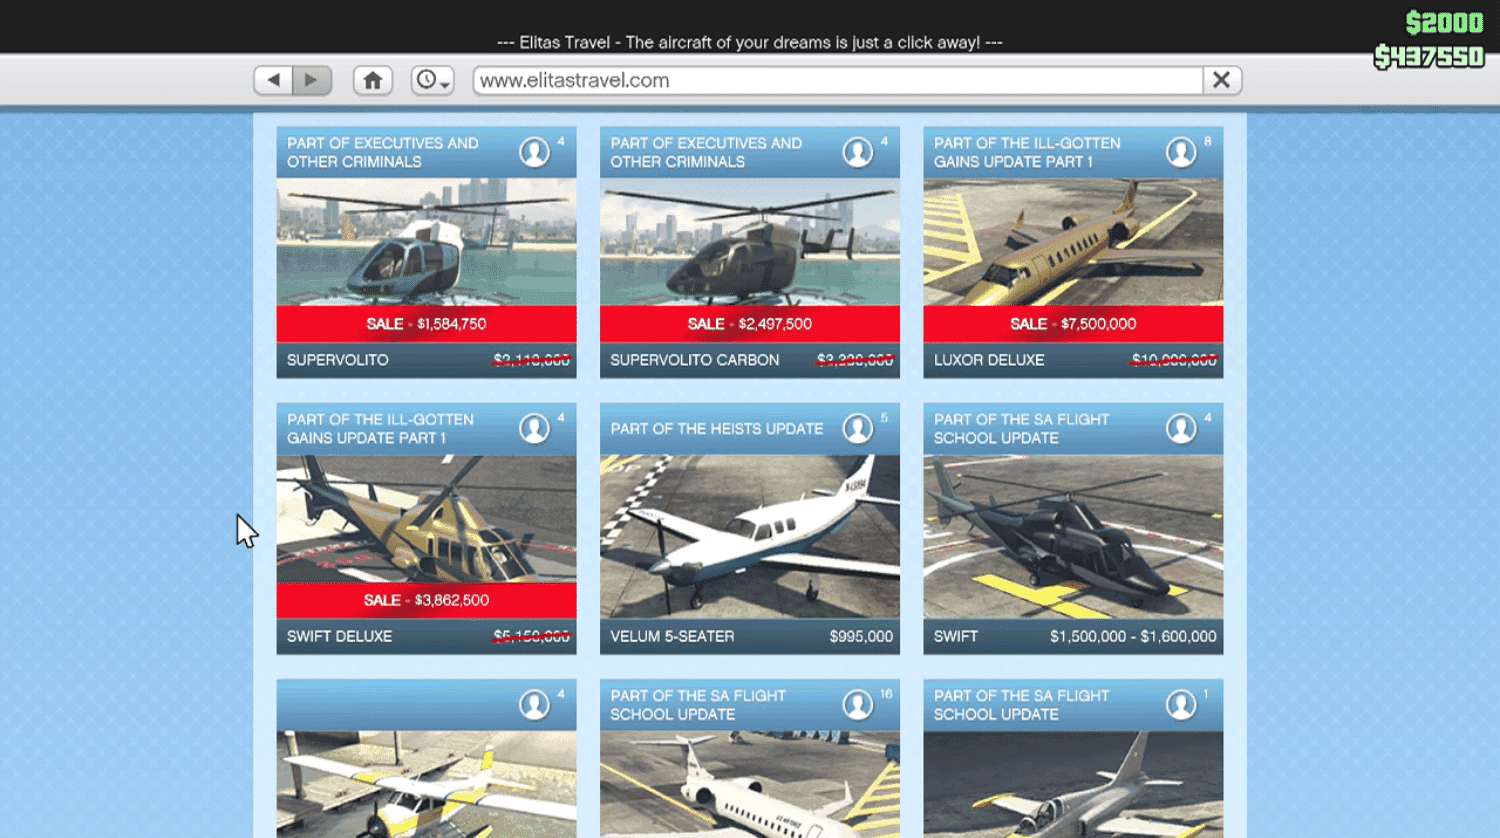
Task: Click the Swift Deluxe $3,862,500 sale banner
Action: 426,600
